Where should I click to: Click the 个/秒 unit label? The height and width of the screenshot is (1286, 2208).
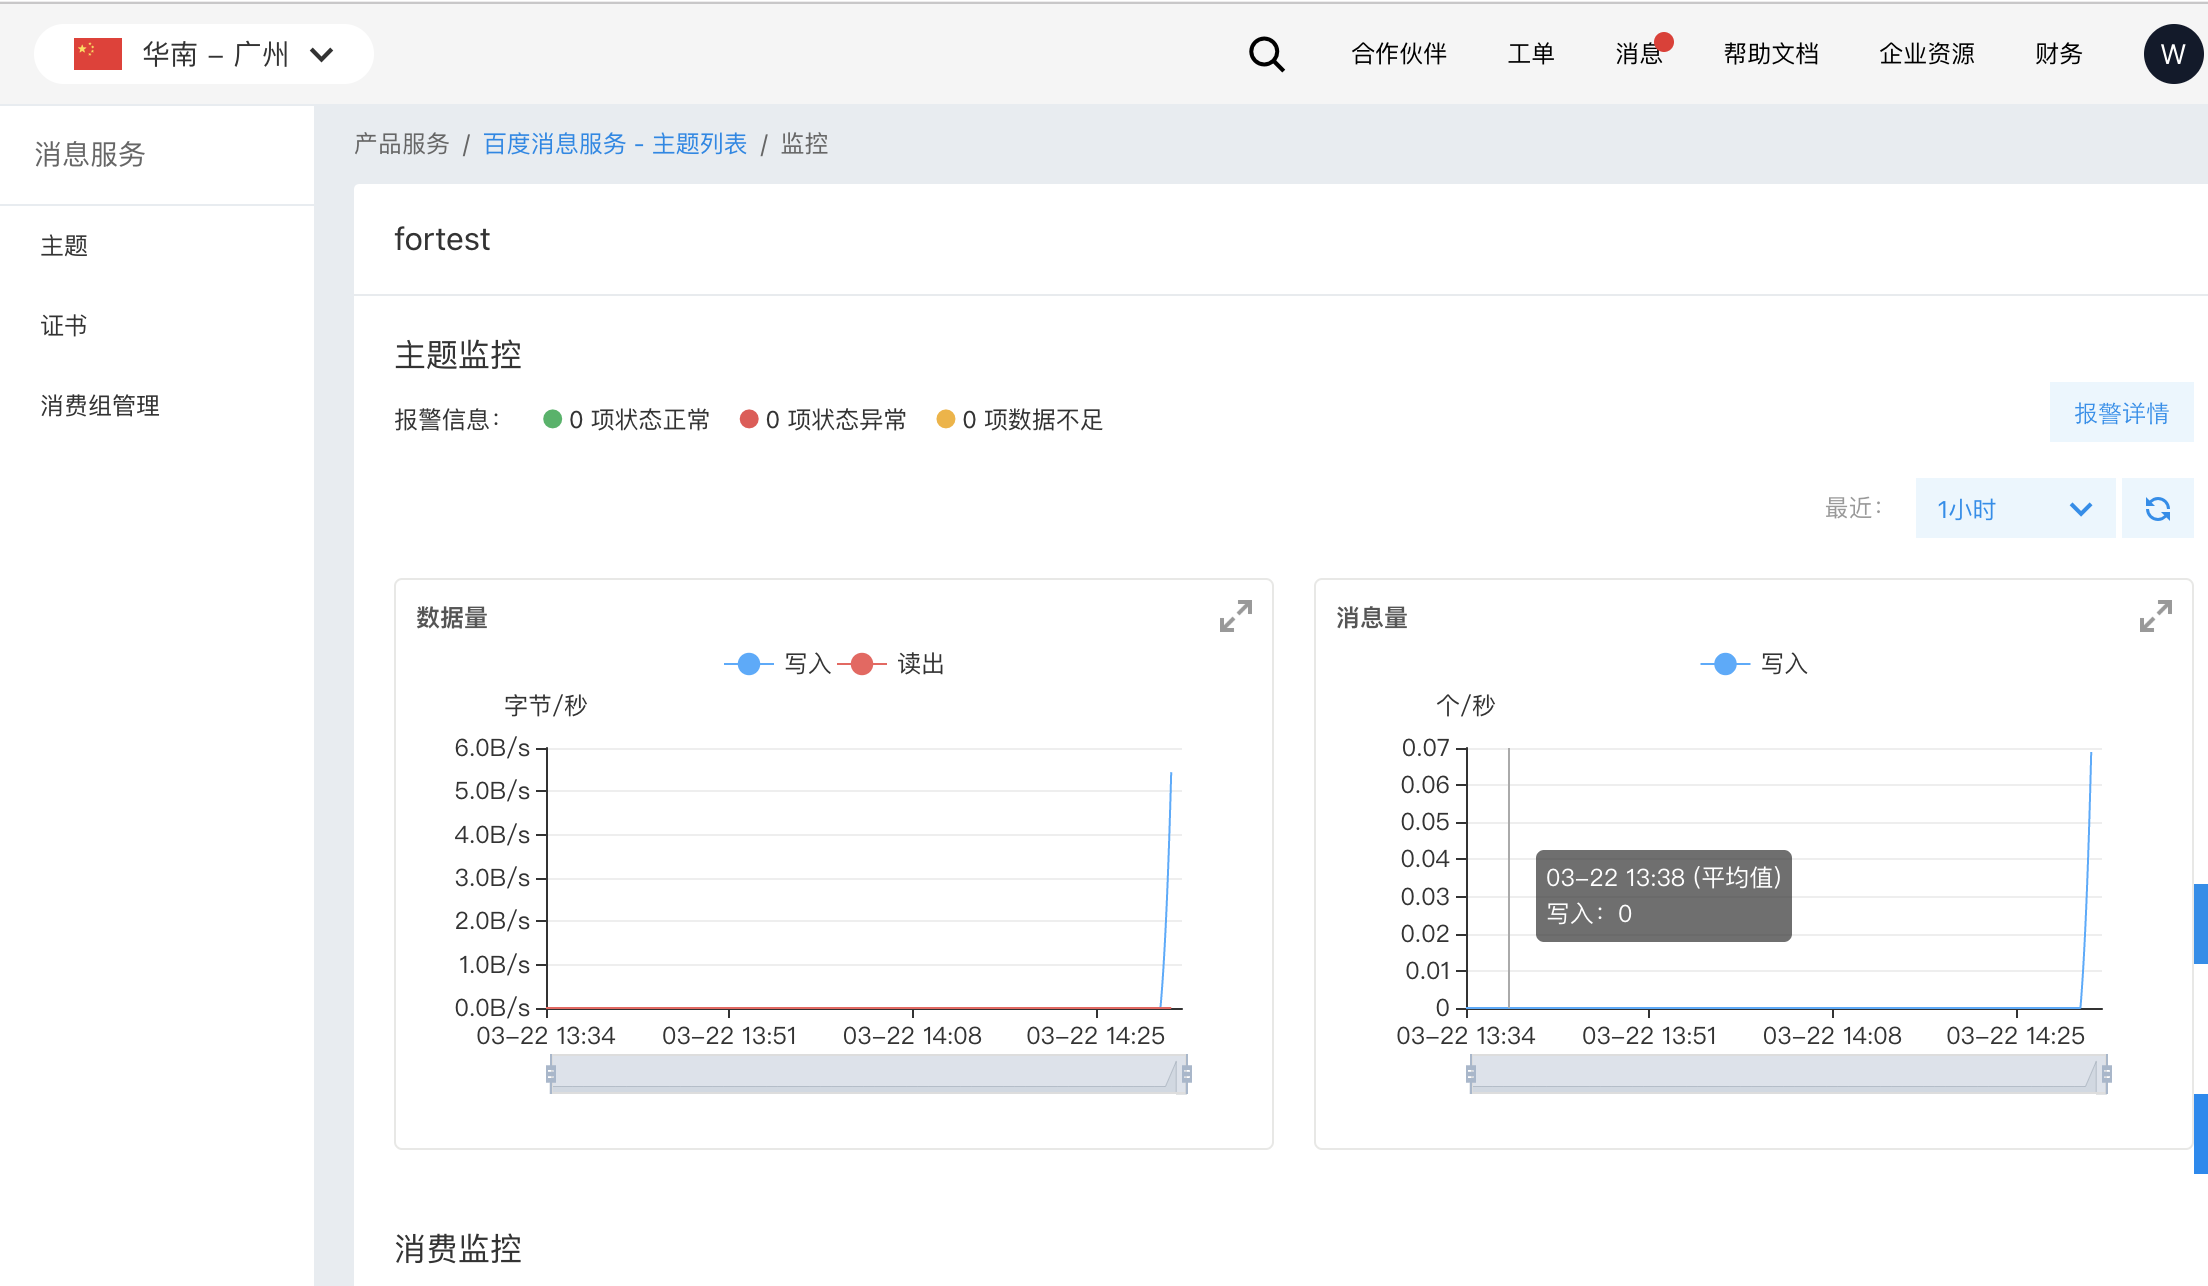click(x=1465, y=706)
